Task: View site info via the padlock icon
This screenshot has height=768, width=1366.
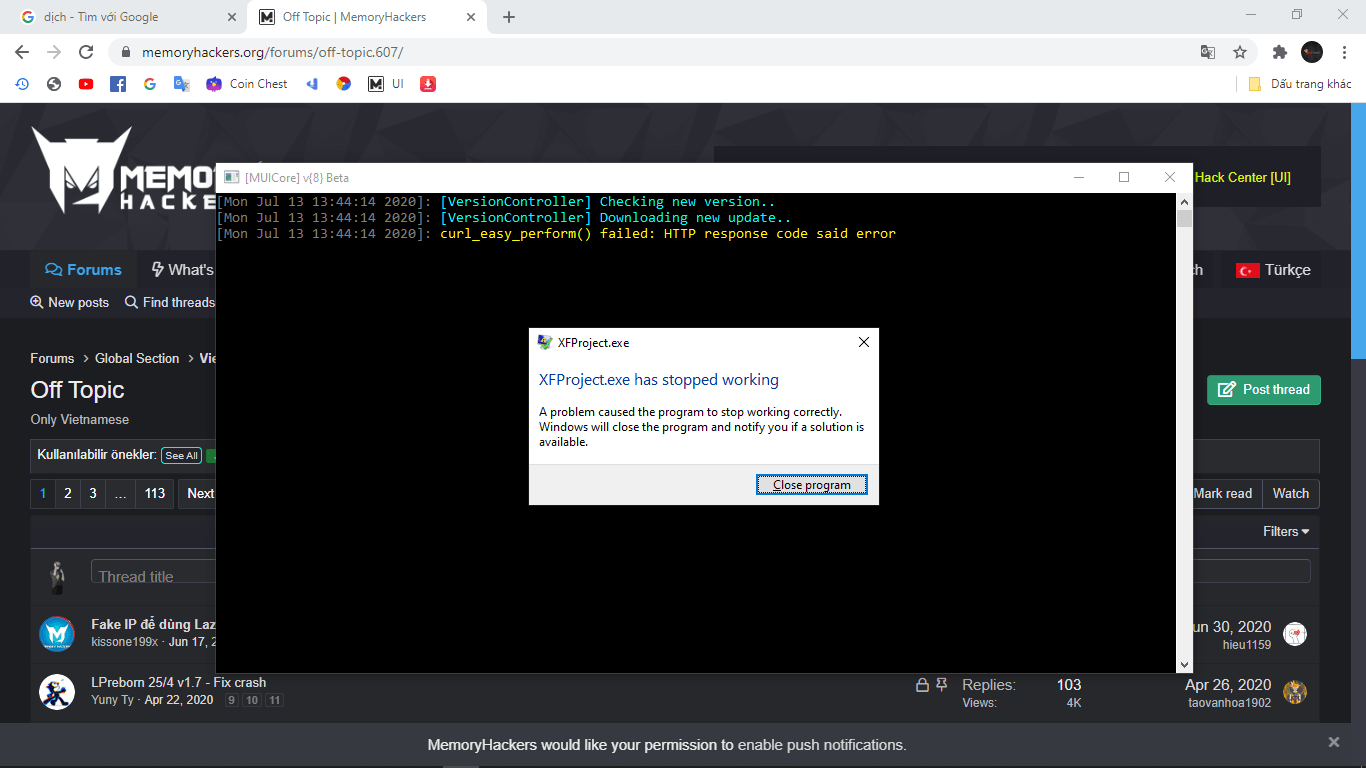Action: tap(126, 52)
